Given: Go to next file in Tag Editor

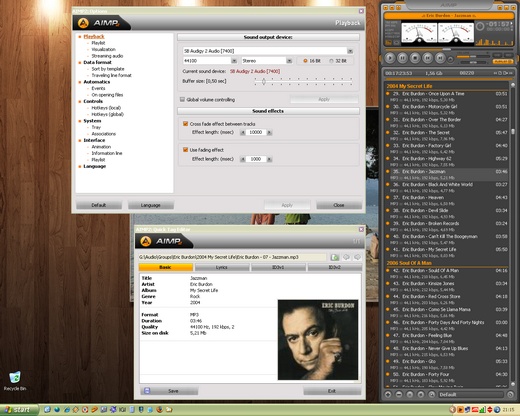Looking at the screenshot, I should coord(357,257).
